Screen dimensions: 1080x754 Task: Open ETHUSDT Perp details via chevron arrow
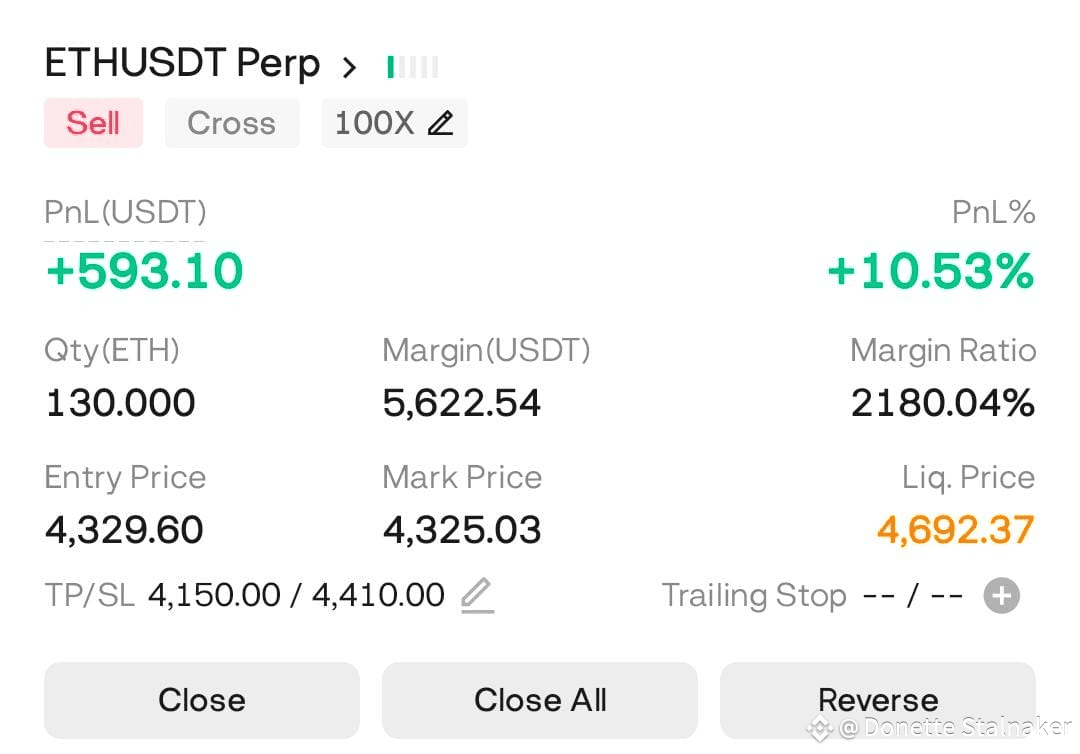pyautogui.click(x=349, y=67)
